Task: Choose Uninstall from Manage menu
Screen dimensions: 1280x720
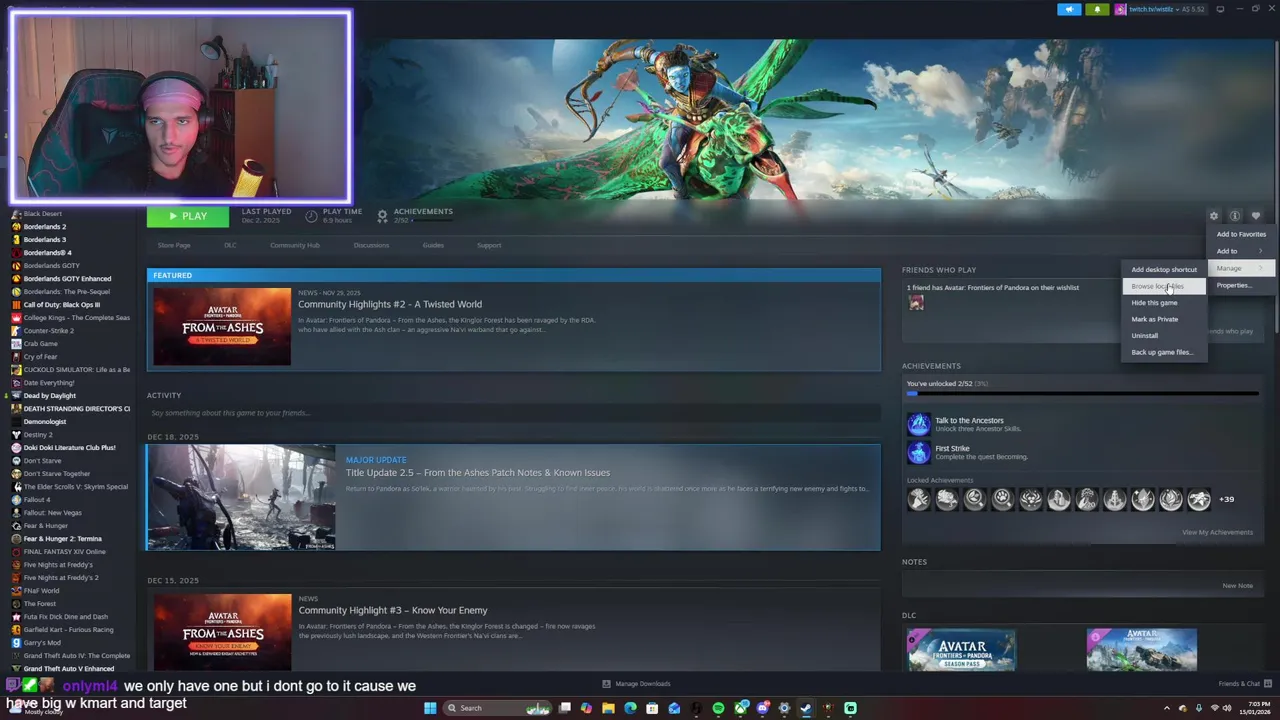Action: point(1164,335)
